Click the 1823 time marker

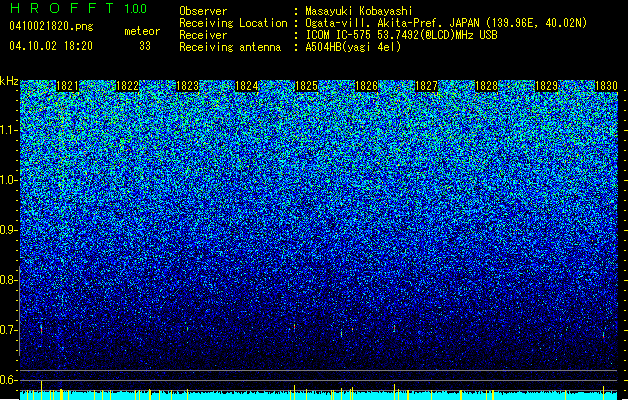pyautogui.click(x=187, y=86)
